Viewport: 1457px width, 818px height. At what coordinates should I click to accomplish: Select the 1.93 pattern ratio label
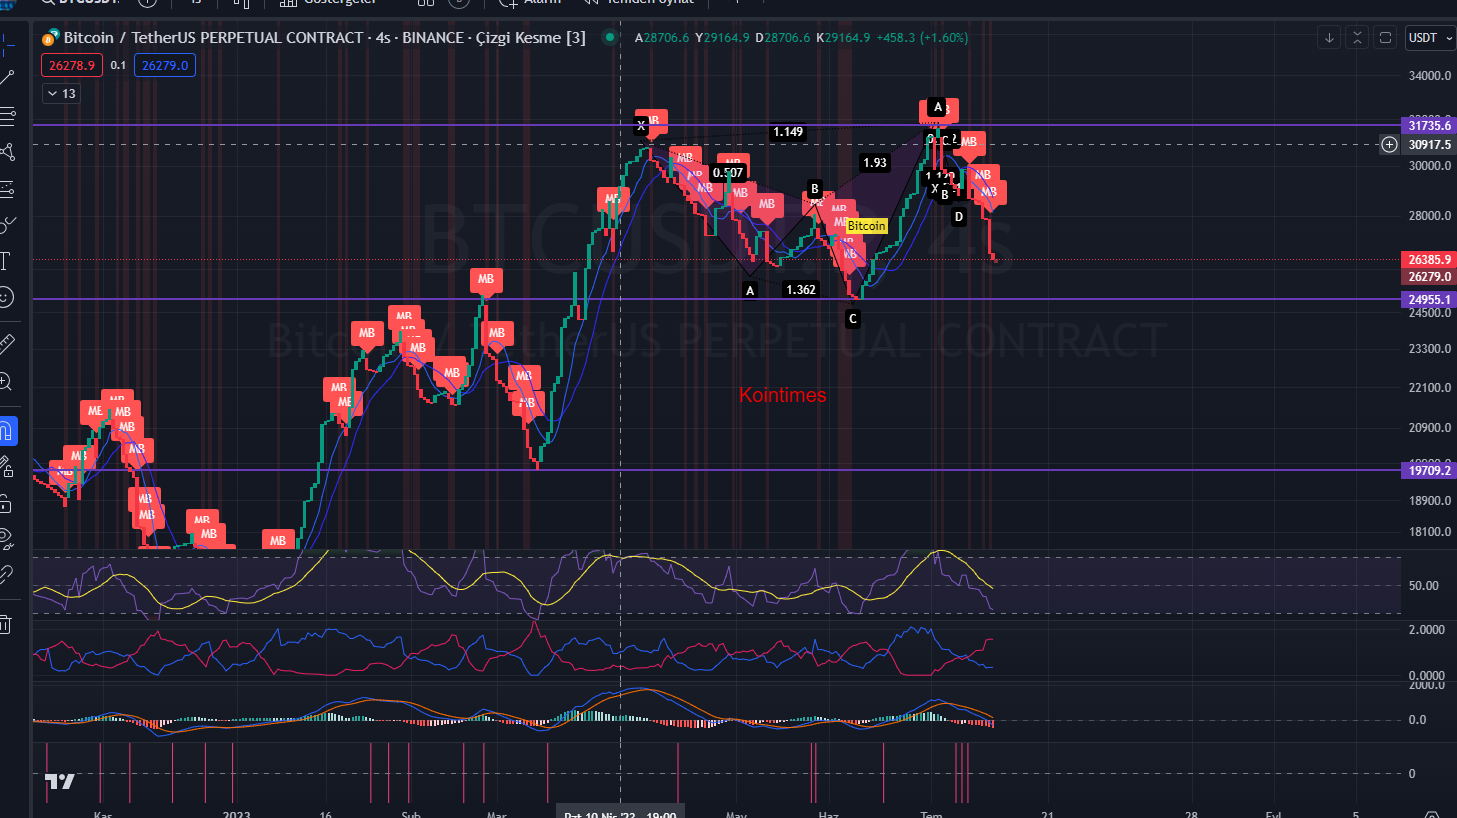point(874,163)
